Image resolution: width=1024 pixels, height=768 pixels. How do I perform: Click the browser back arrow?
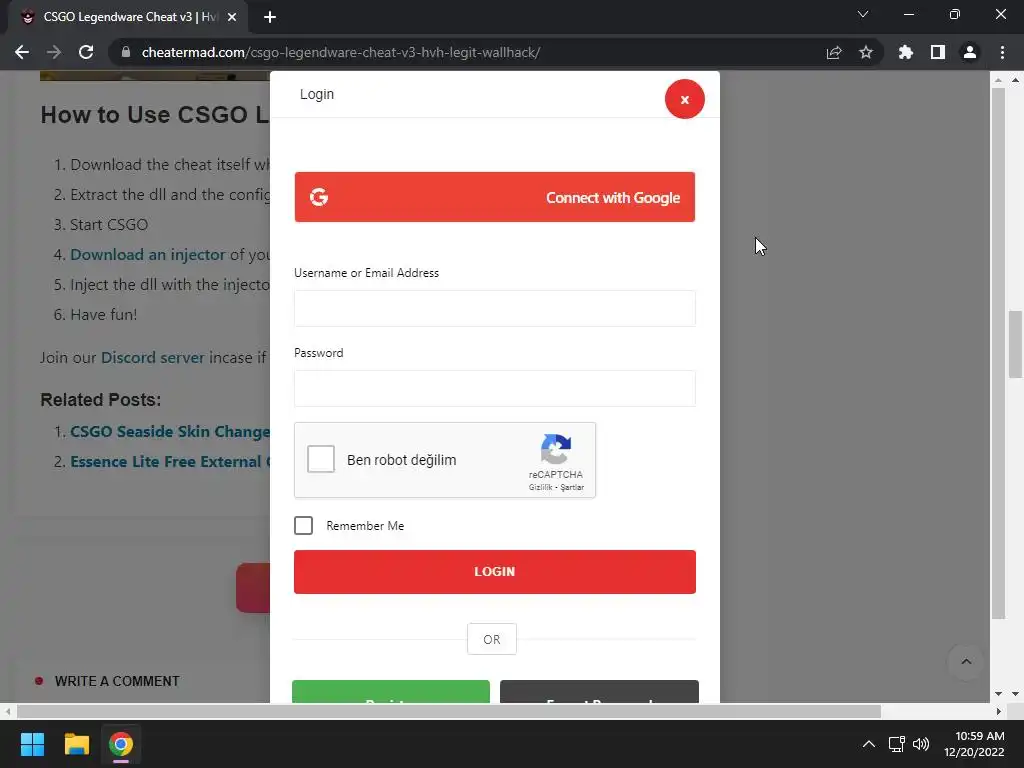click(22, 52)
